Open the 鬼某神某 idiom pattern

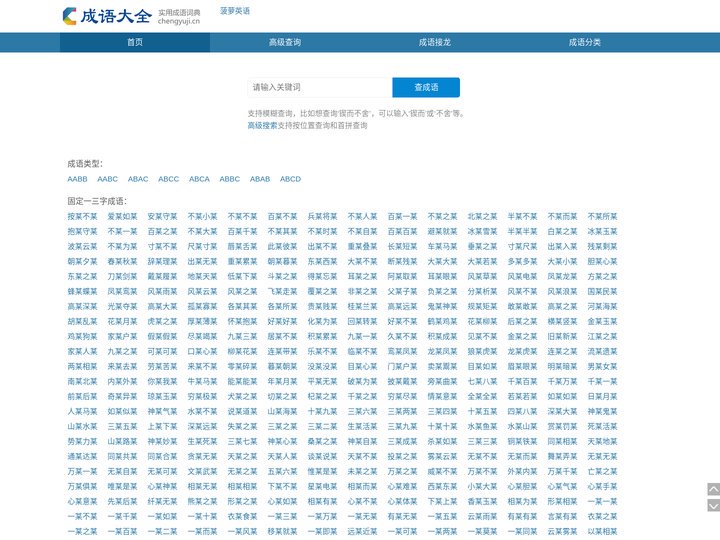[442, 306]
